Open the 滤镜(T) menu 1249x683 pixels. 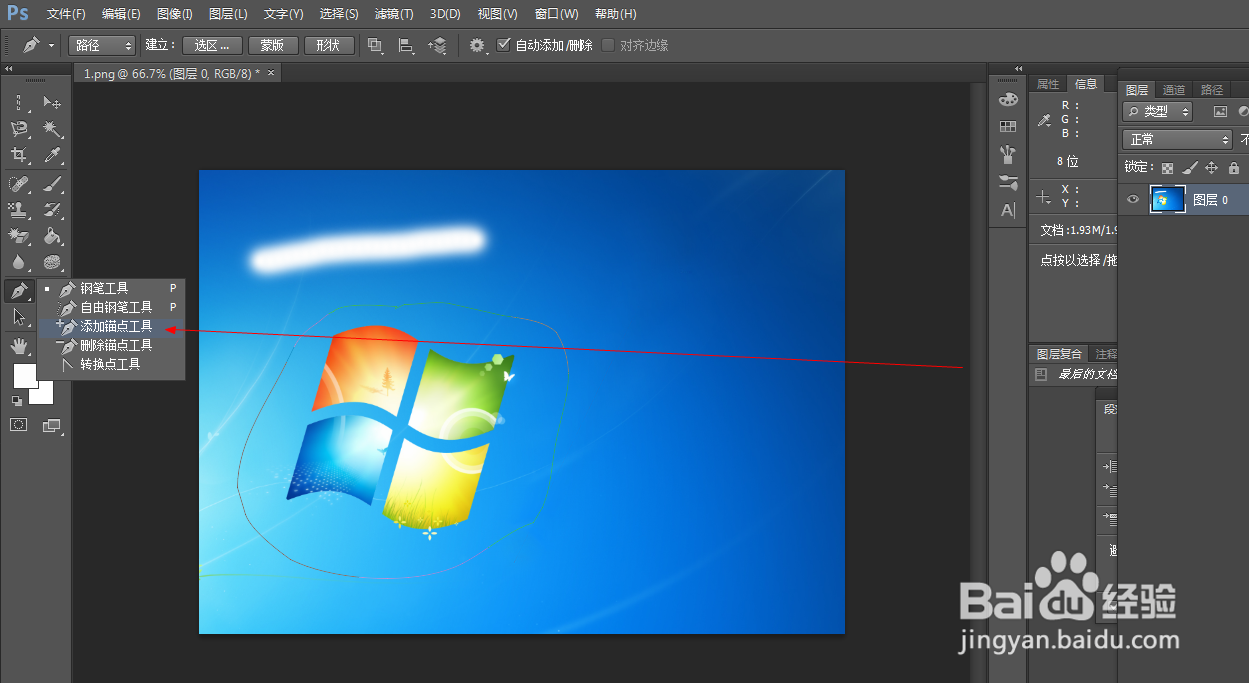click(394, 14)
